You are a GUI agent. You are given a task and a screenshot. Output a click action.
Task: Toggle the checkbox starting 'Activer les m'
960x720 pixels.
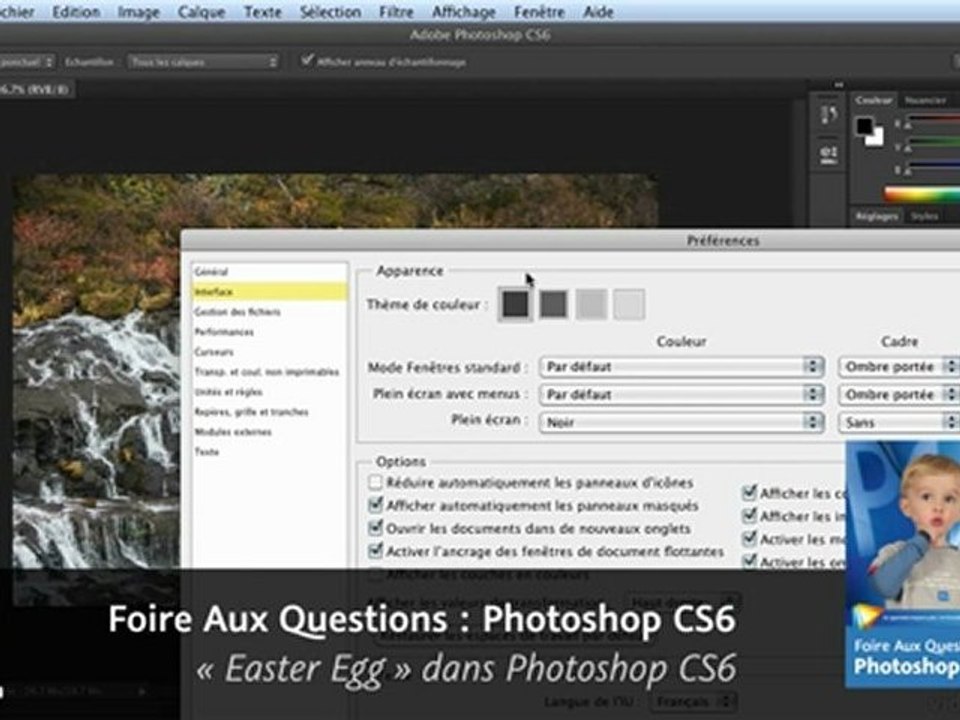(749, 538)
